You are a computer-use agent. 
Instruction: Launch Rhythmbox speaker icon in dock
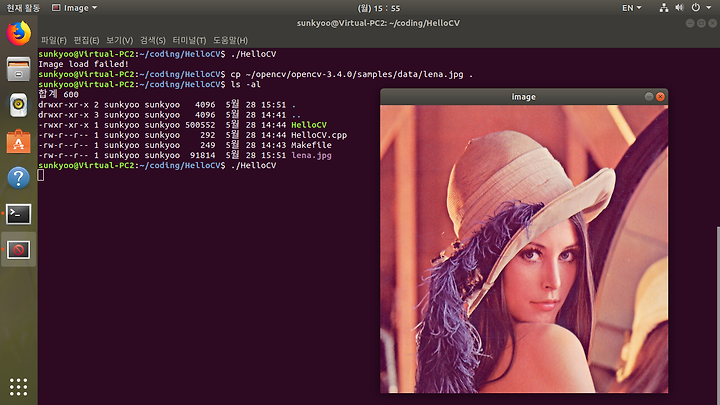[18, 105]
